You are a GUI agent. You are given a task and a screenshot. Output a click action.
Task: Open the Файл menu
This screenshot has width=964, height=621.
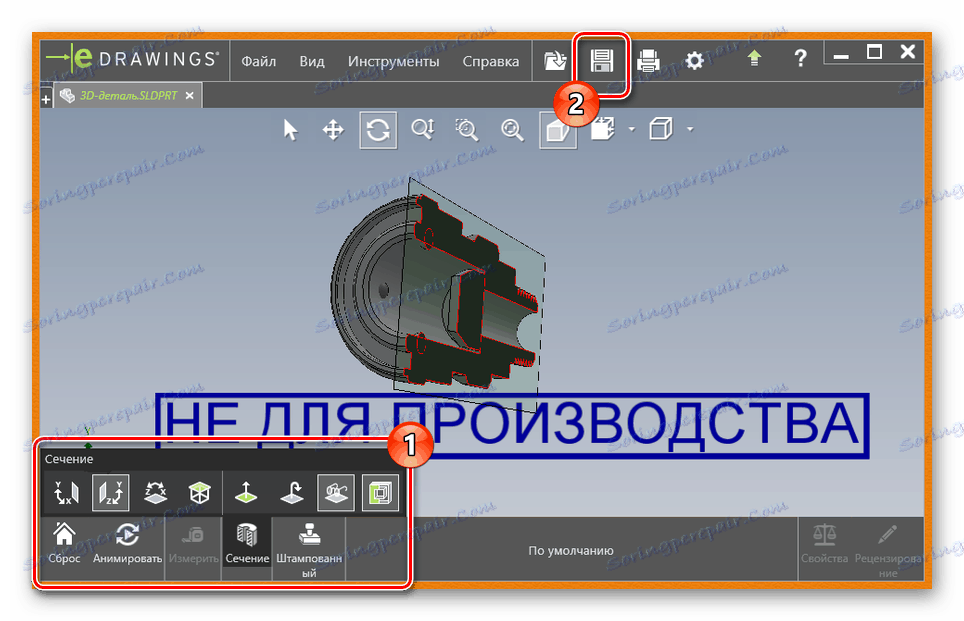point(258,61)
